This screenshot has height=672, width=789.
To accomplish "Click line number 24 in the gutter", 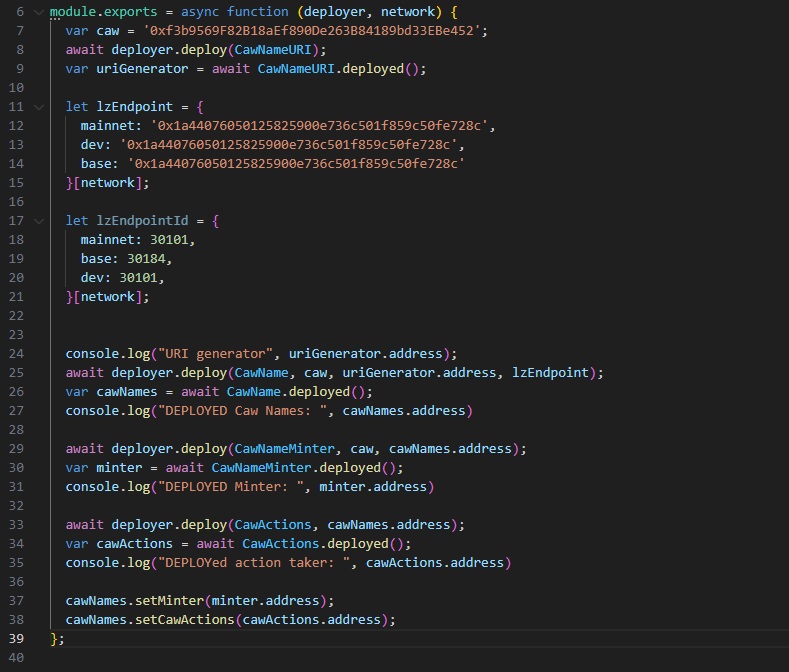I will coord(16,354).
